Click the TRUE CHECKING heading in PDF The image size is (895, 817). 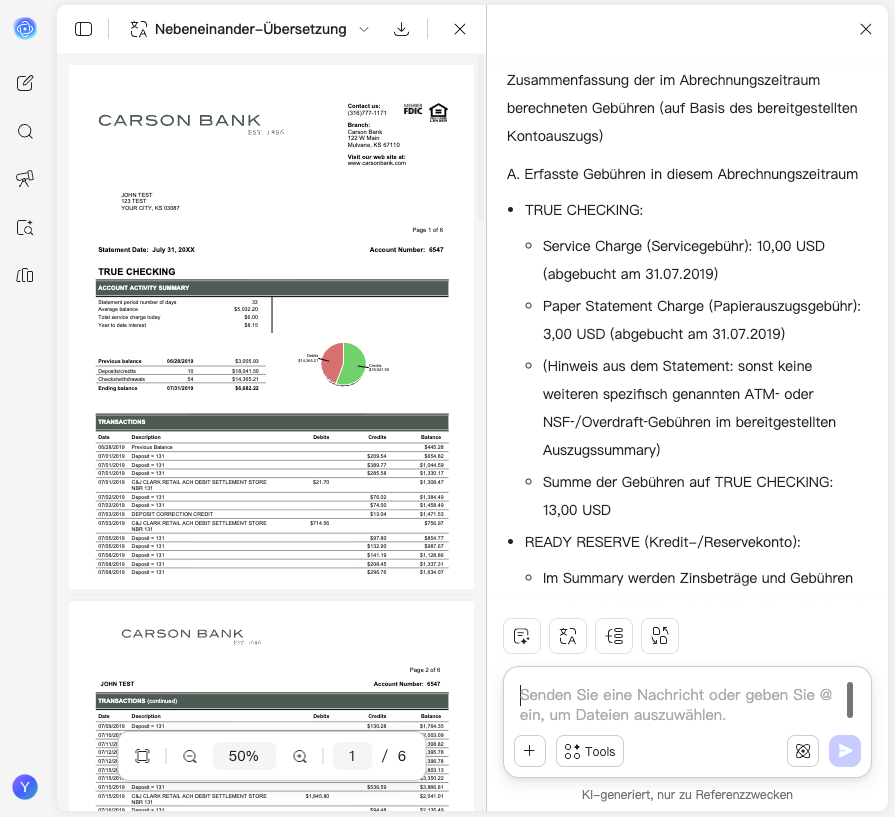point(136,272)
